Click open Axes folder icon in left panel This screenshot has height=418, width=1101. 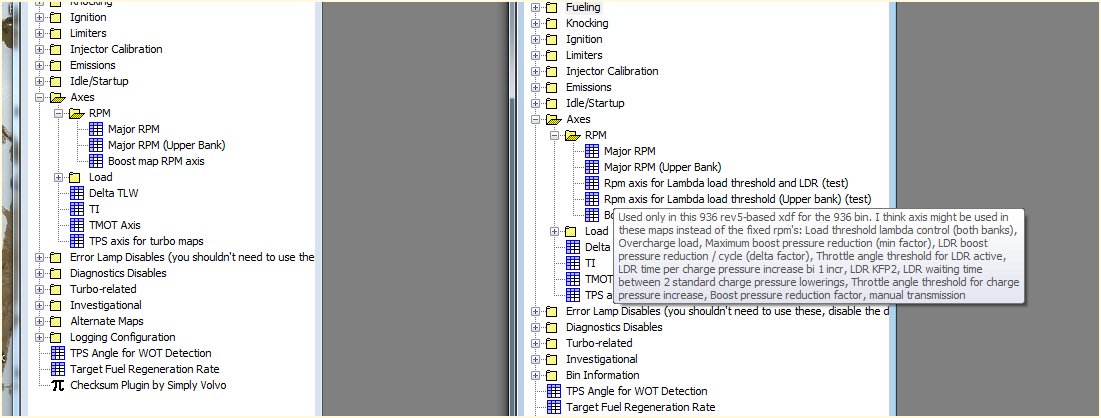click(x=58, y=98)
